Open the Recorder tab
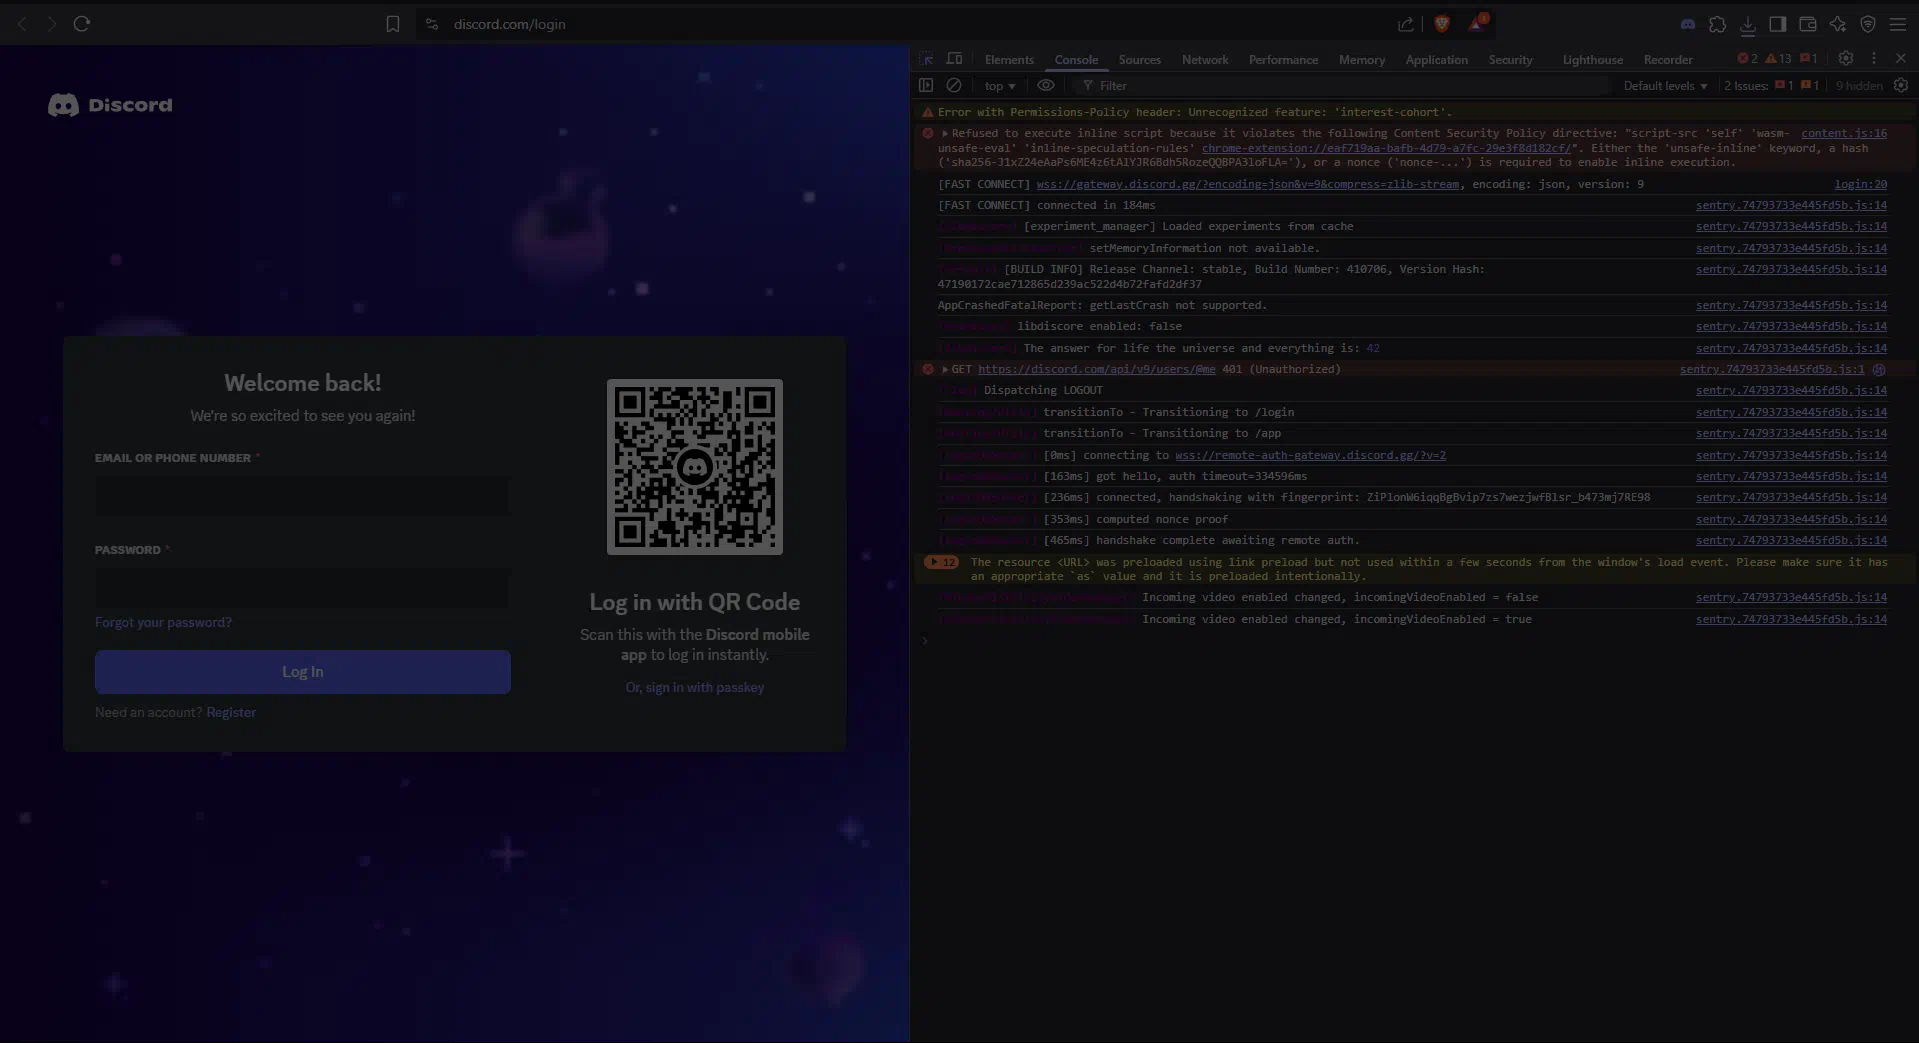This screenshot has width=1919, height=1043. pyautogui.click(x=1668, y=60)
